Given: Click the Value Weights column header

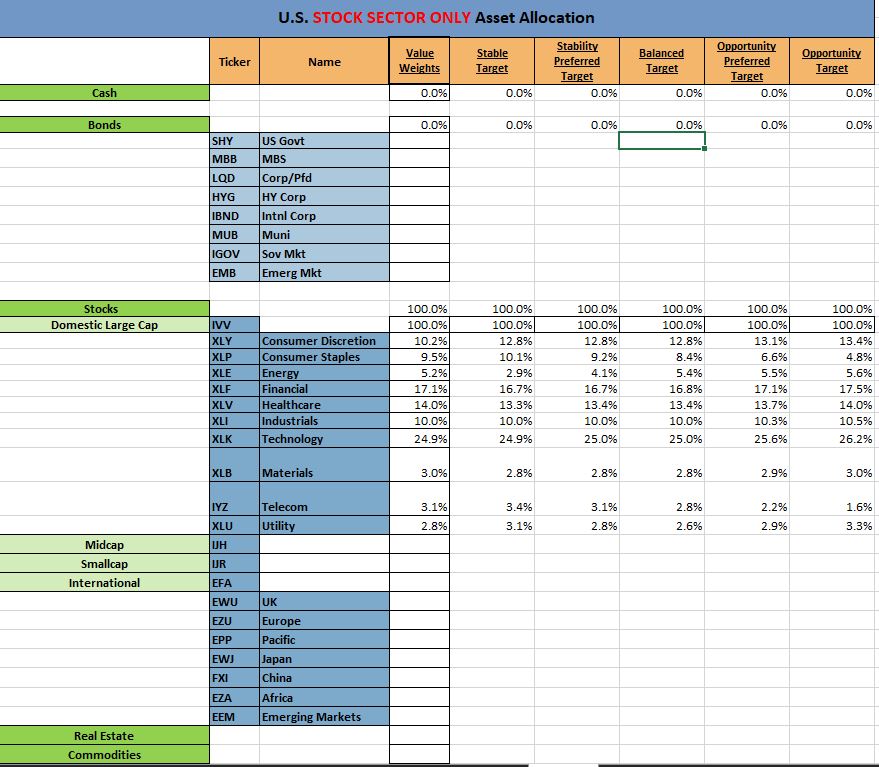Looking at the screenshot, I should point(419,61).
